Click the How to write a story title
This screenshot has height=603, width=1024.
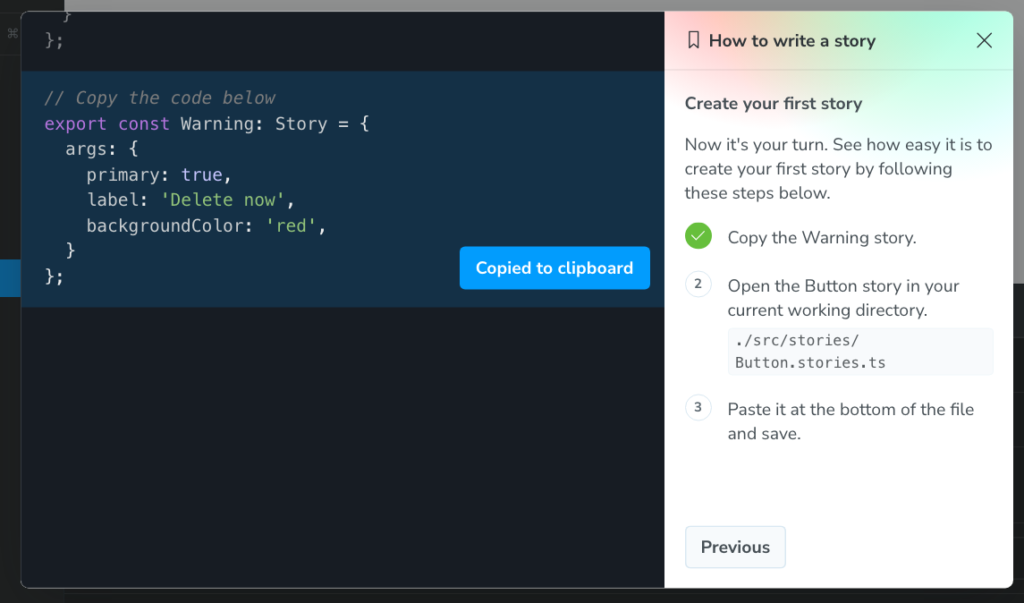pos(791,41)
